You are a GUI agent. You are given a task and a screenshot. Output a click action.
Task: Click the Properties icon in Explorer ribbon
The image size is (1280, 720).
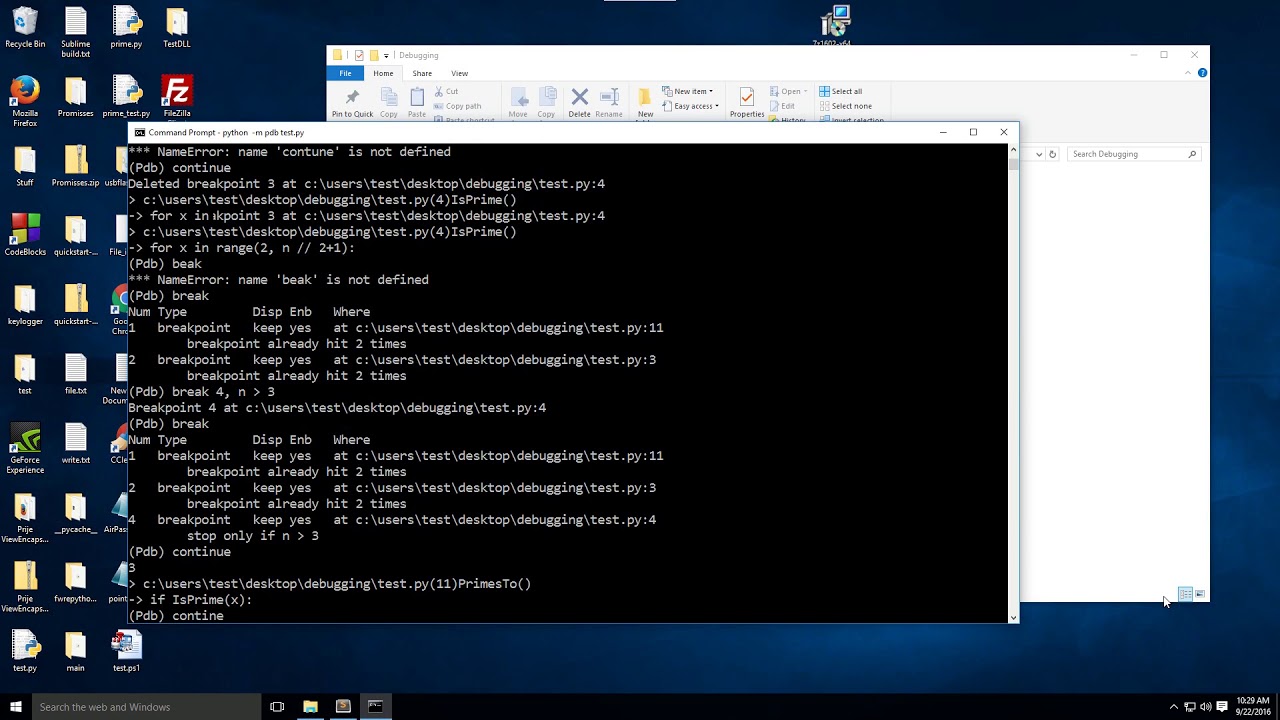pos(747,103)
